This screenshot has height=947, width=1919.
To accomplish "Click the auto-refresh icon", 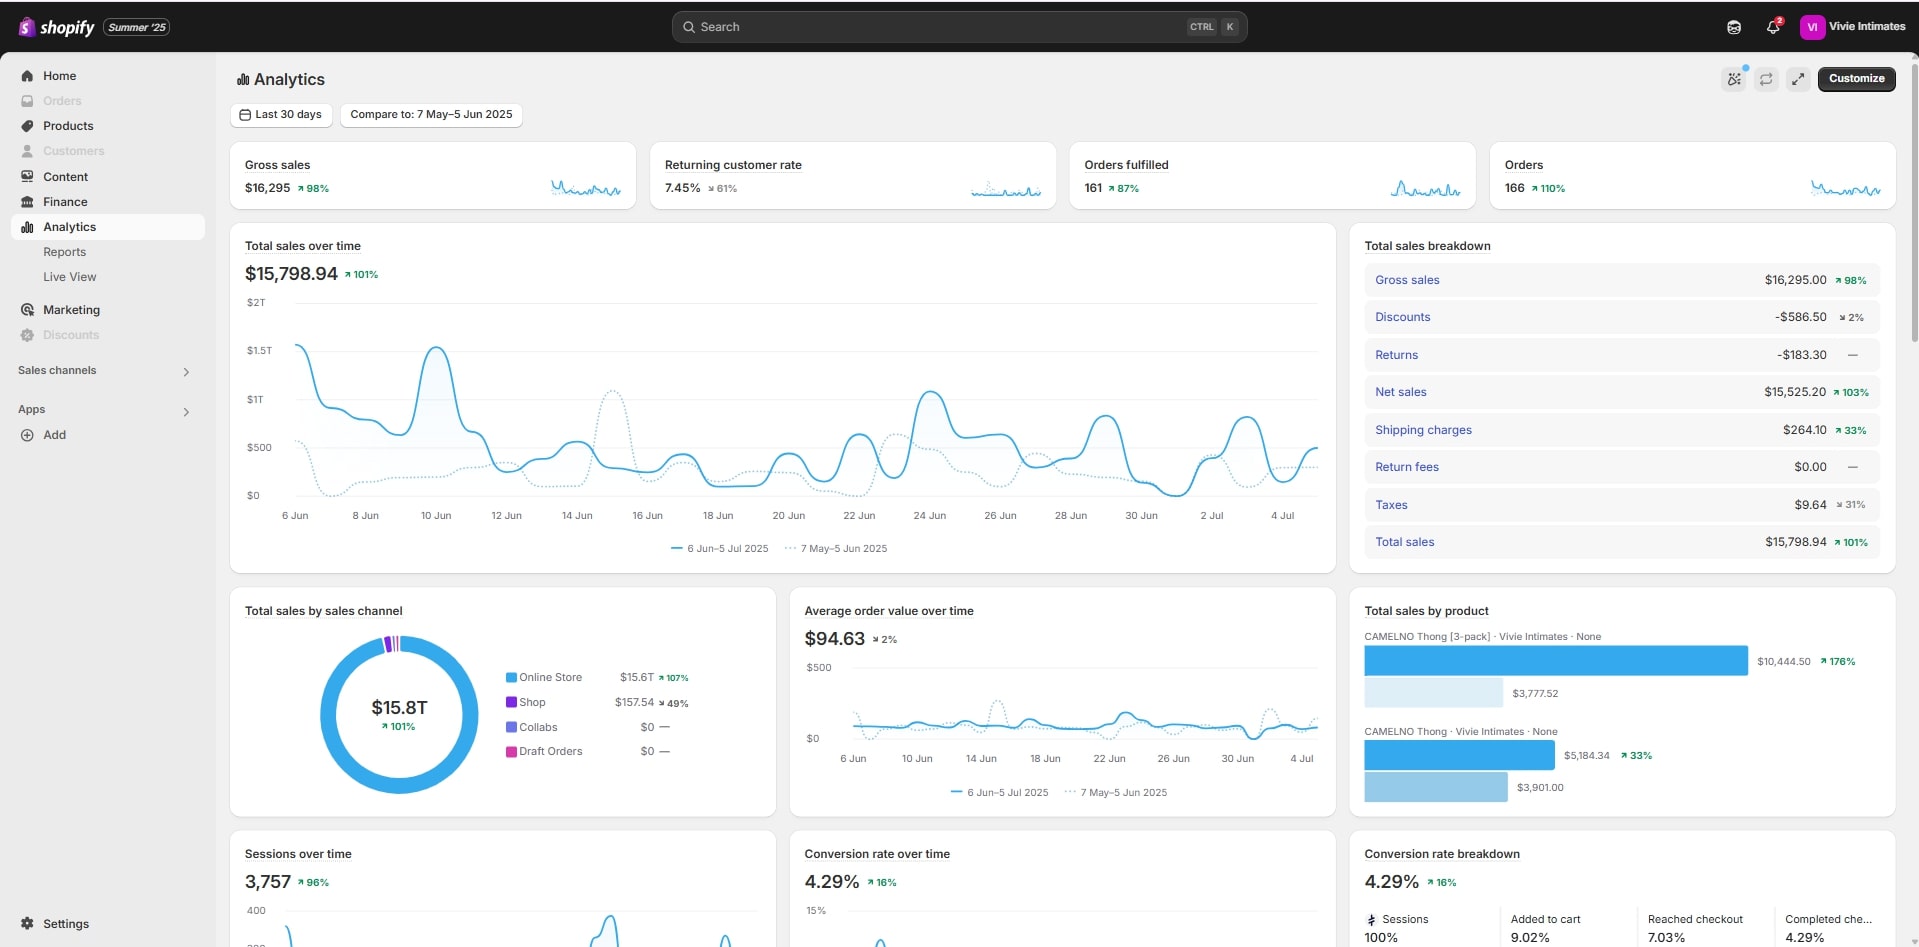I will (1766, 79).
